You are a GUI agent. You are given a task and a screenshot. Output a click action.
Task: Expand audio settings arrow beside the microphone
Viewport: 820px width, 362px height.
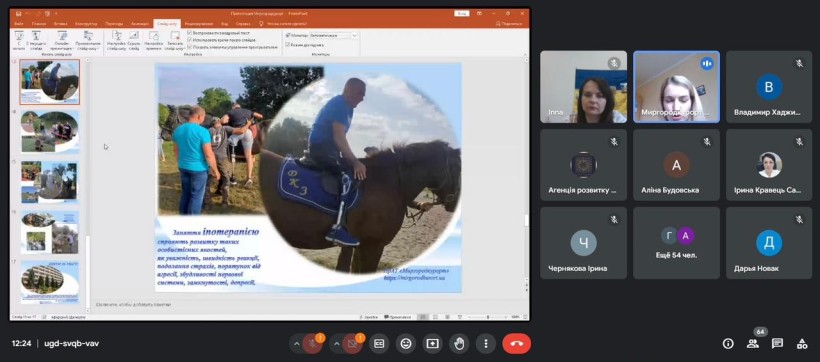297,344
